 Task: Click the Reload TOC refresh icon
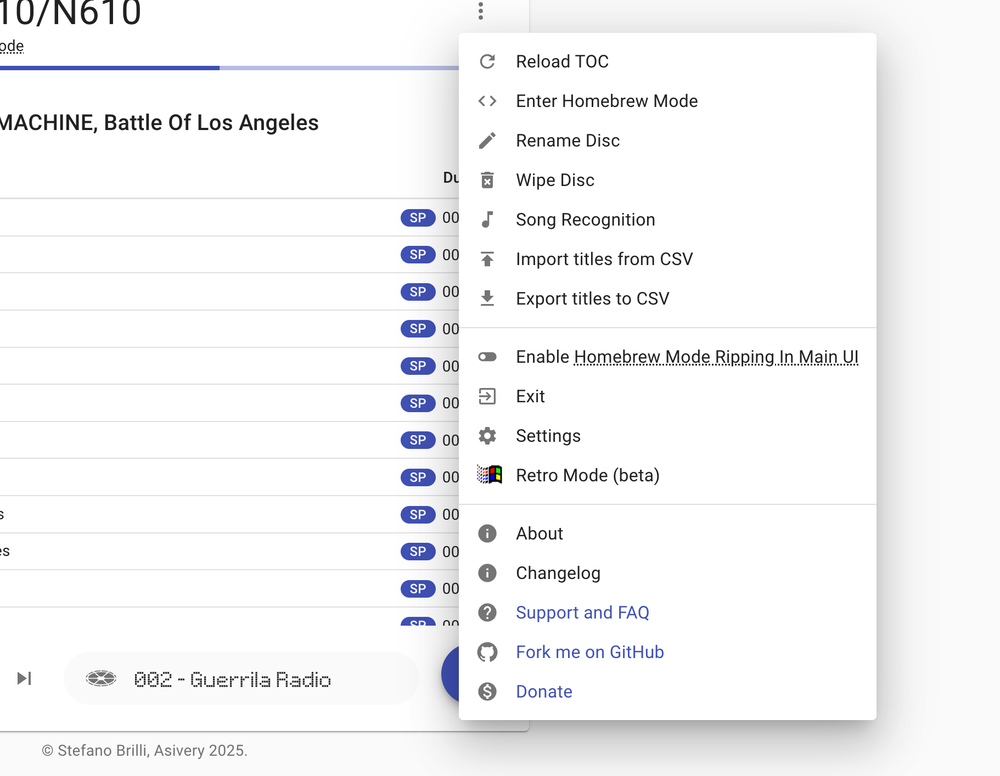pos(487,61)
